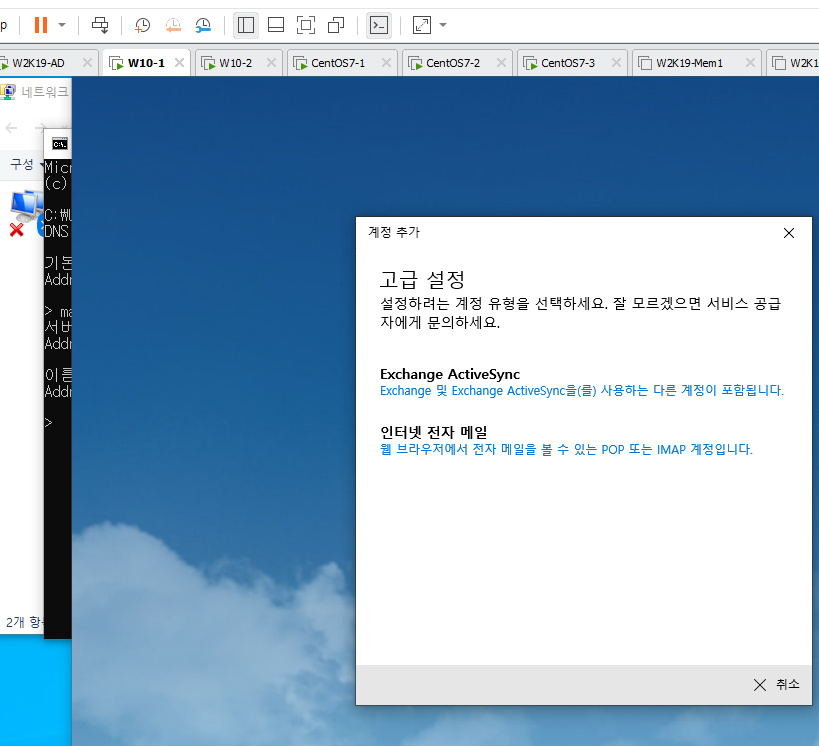Switch to the W10-2 tab
The image size is (819, 746).
236,63
